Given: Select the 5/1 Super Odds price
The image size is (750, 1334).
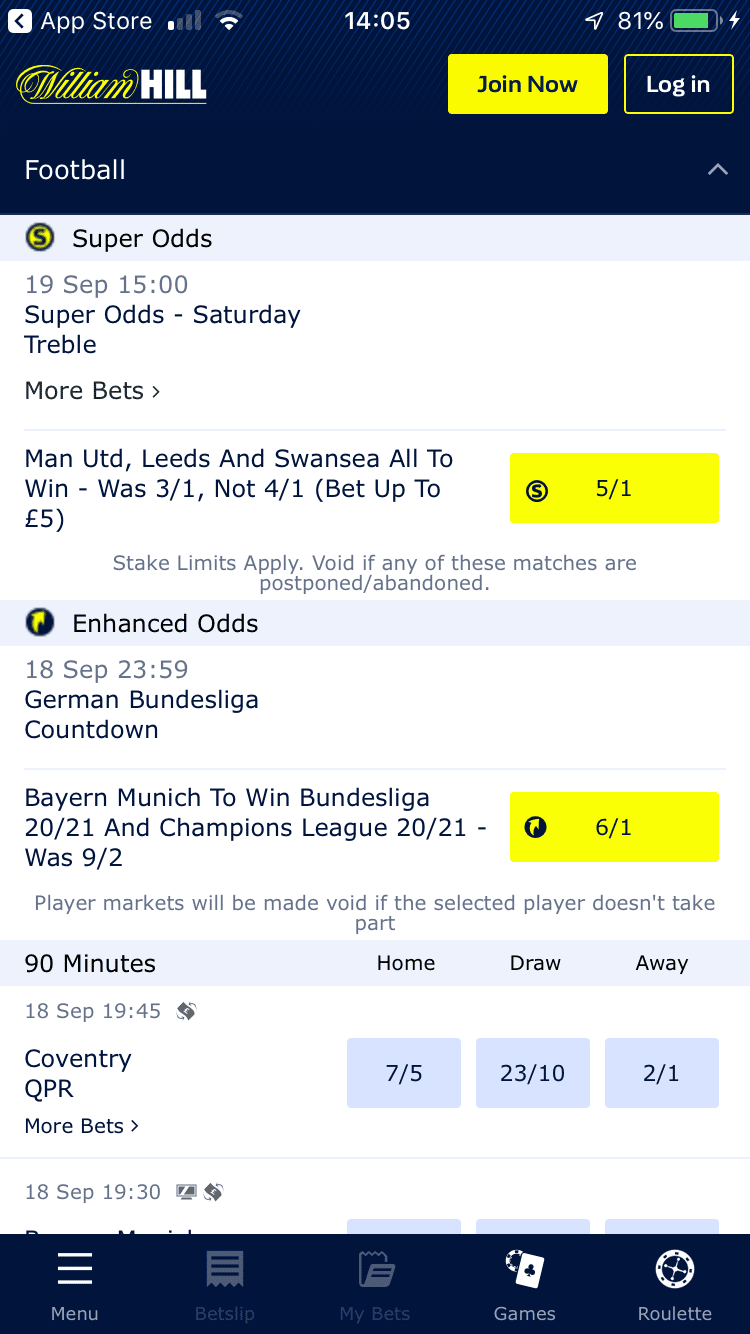Looking at the screenshot, I should click(614, 489).
